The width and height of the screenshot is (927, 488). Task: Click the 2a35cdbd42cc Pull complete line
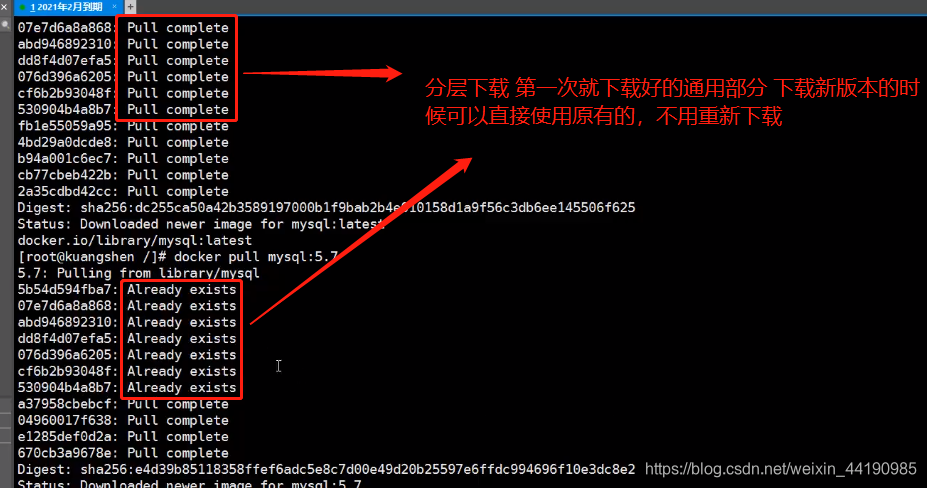pyautogui.click(x=123, y=192)
